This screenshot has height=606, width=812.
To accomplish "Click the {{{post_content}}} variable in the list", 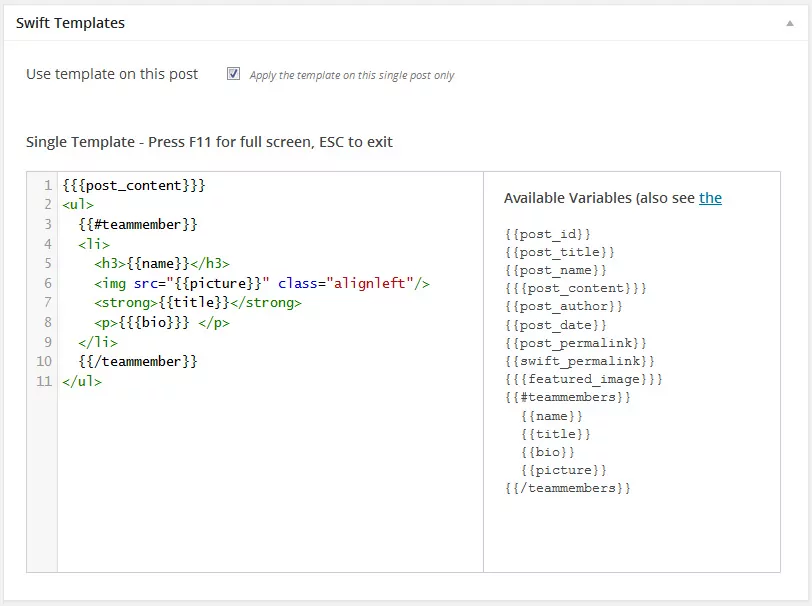I will tap(576, 288).
